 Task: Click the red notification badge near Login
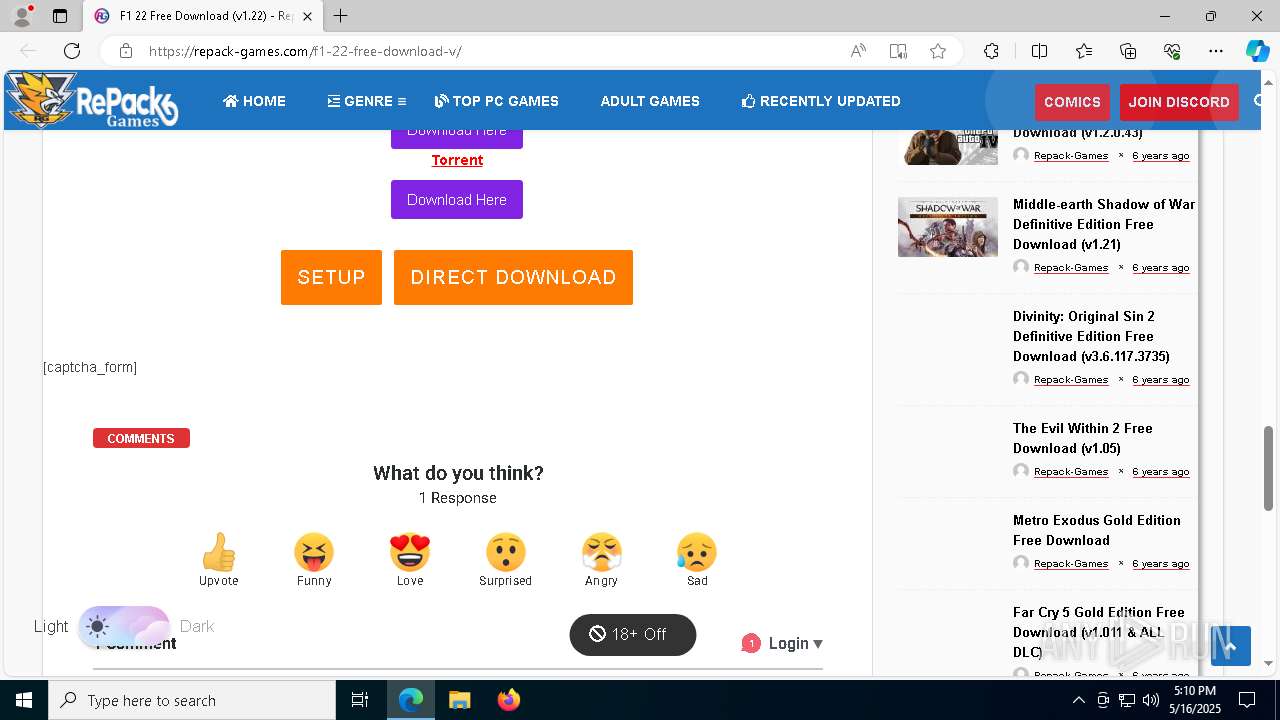(751, 644)
